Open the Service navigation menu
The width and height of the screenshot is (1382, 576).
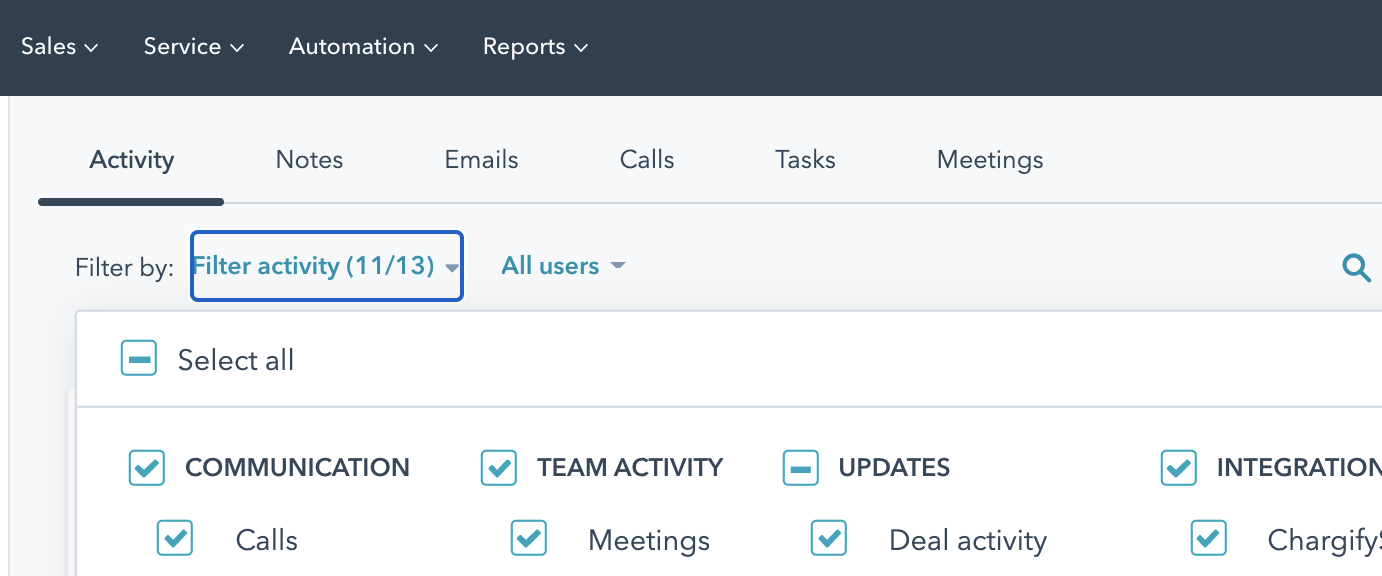click(x=194, y=47)
